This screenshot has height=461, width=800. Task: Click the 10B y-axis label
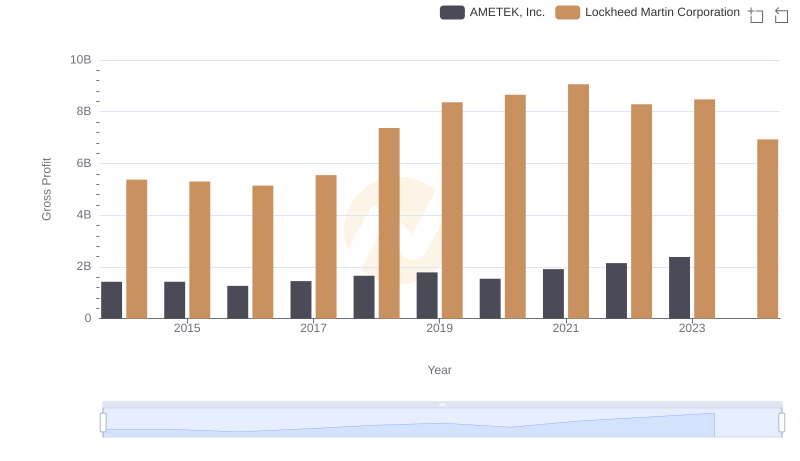click(81, 60)
